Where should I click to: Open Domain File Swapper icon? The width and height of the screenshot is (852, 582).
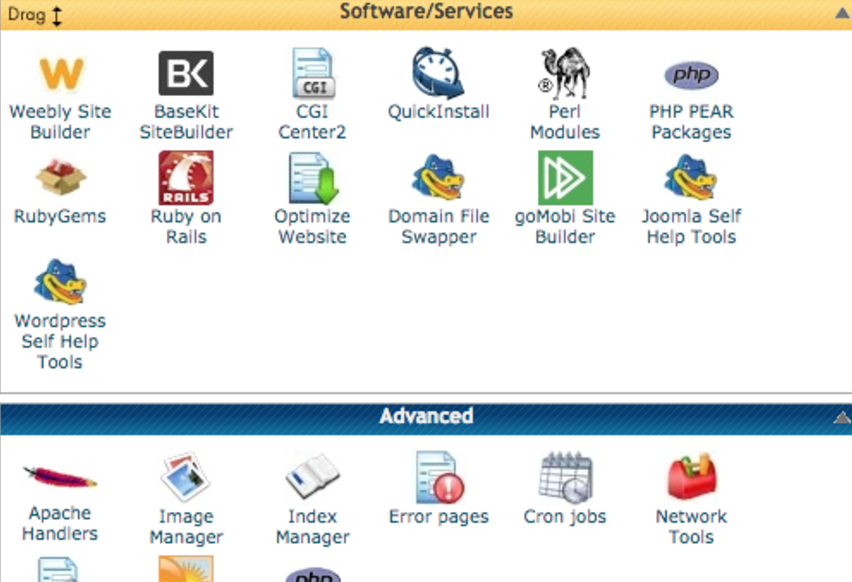click(x=438, y=178)
